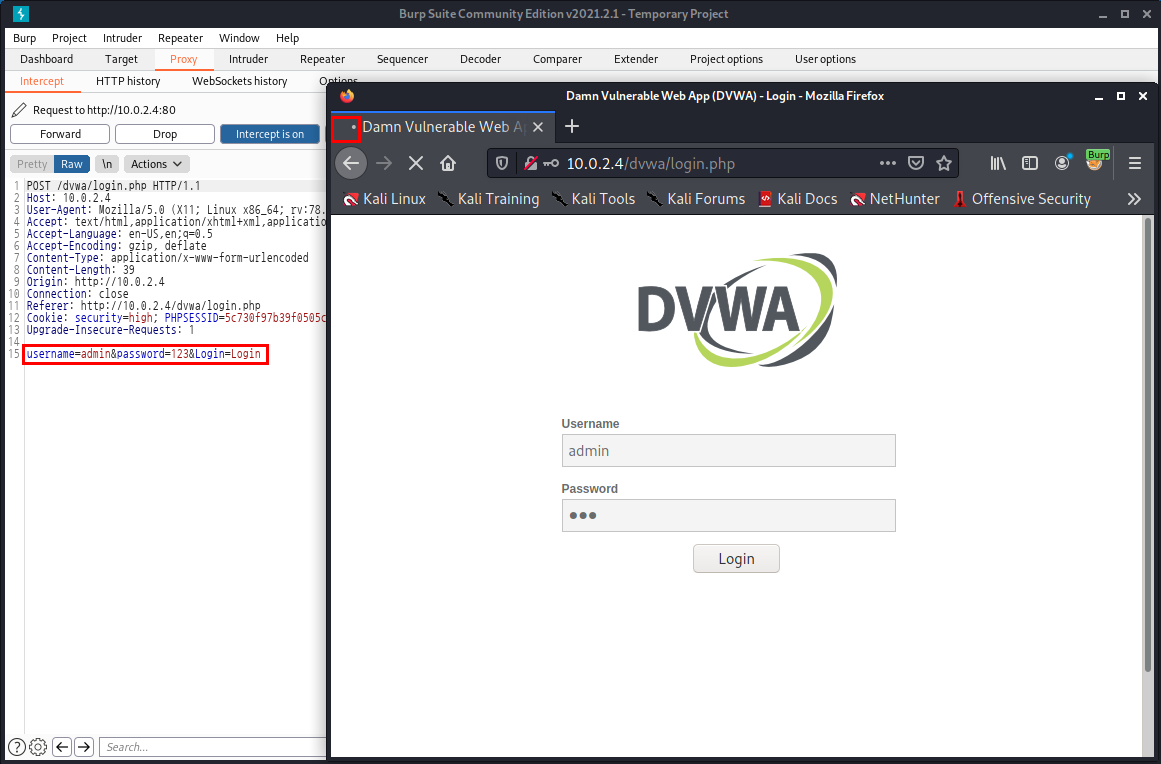Image resolution: width=1161 pixels, height=764 pixels.
Task: Open HTTP history sub-tab
Action: pyautogui.click(x=128, y=81)
